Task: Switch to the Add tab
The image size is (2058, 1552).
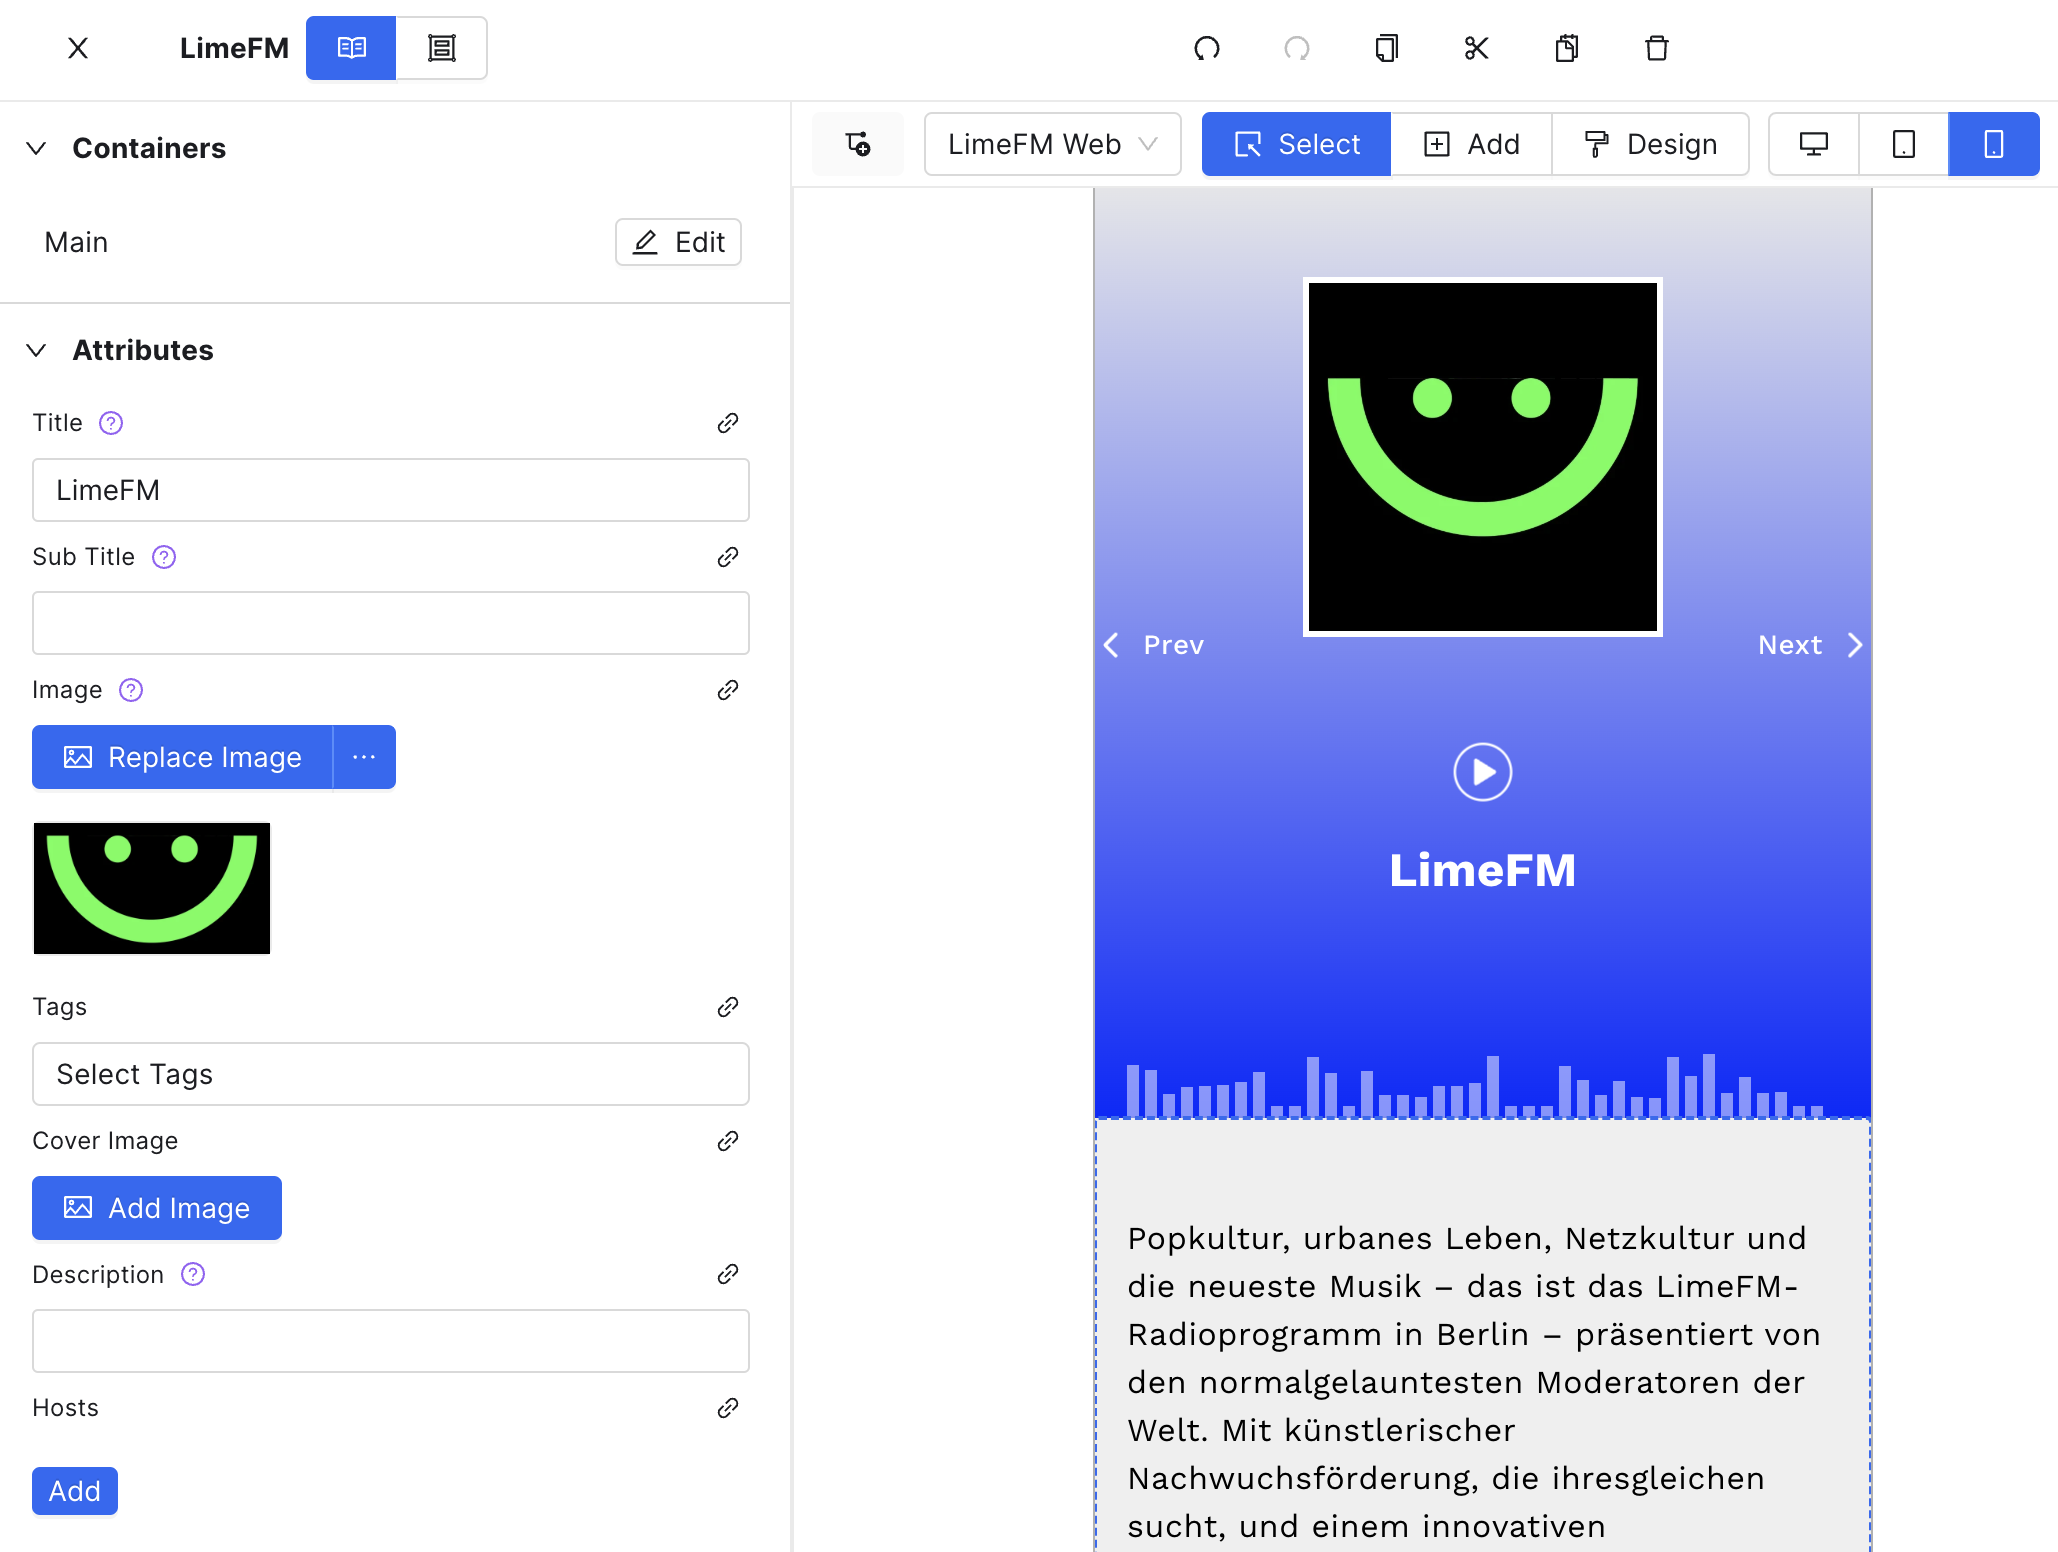Action: coord(1472,144)
